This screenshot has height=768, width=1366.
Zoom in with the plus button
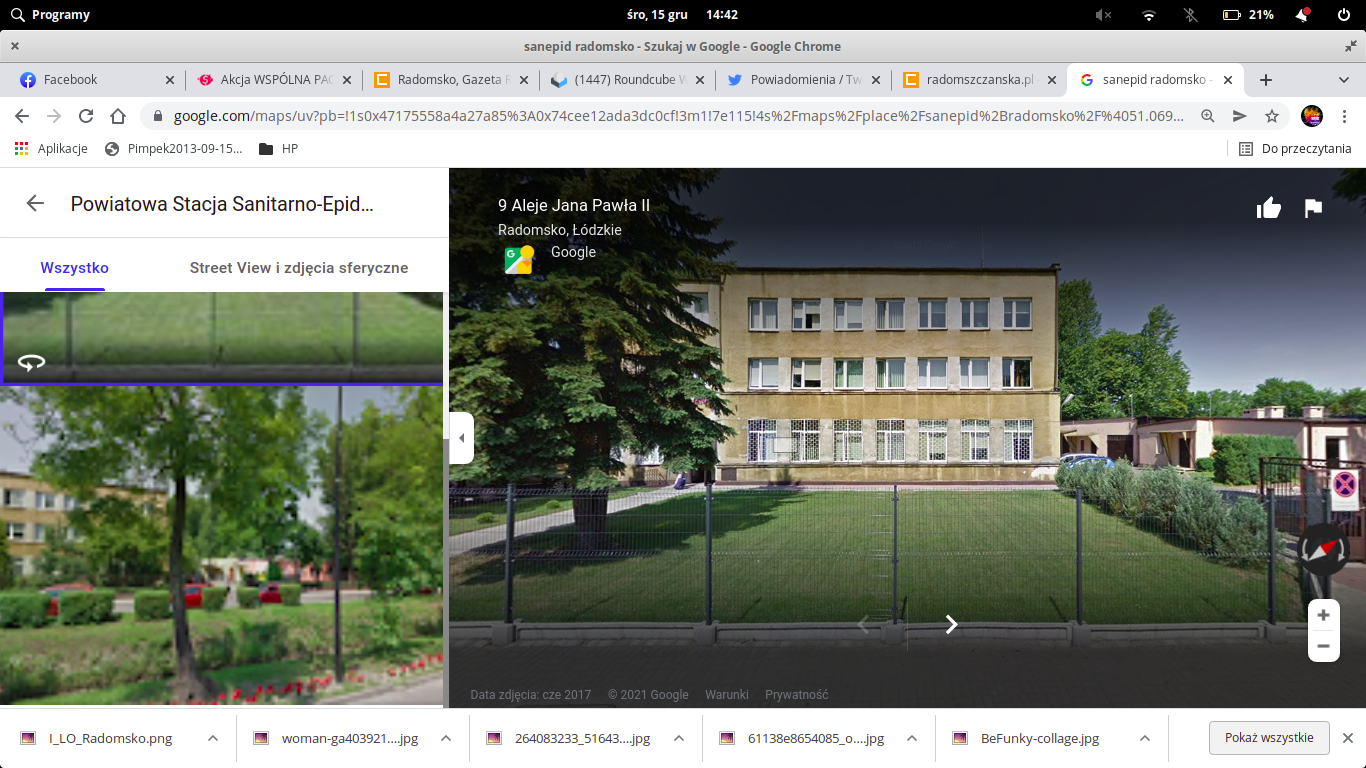[1323, 615]
